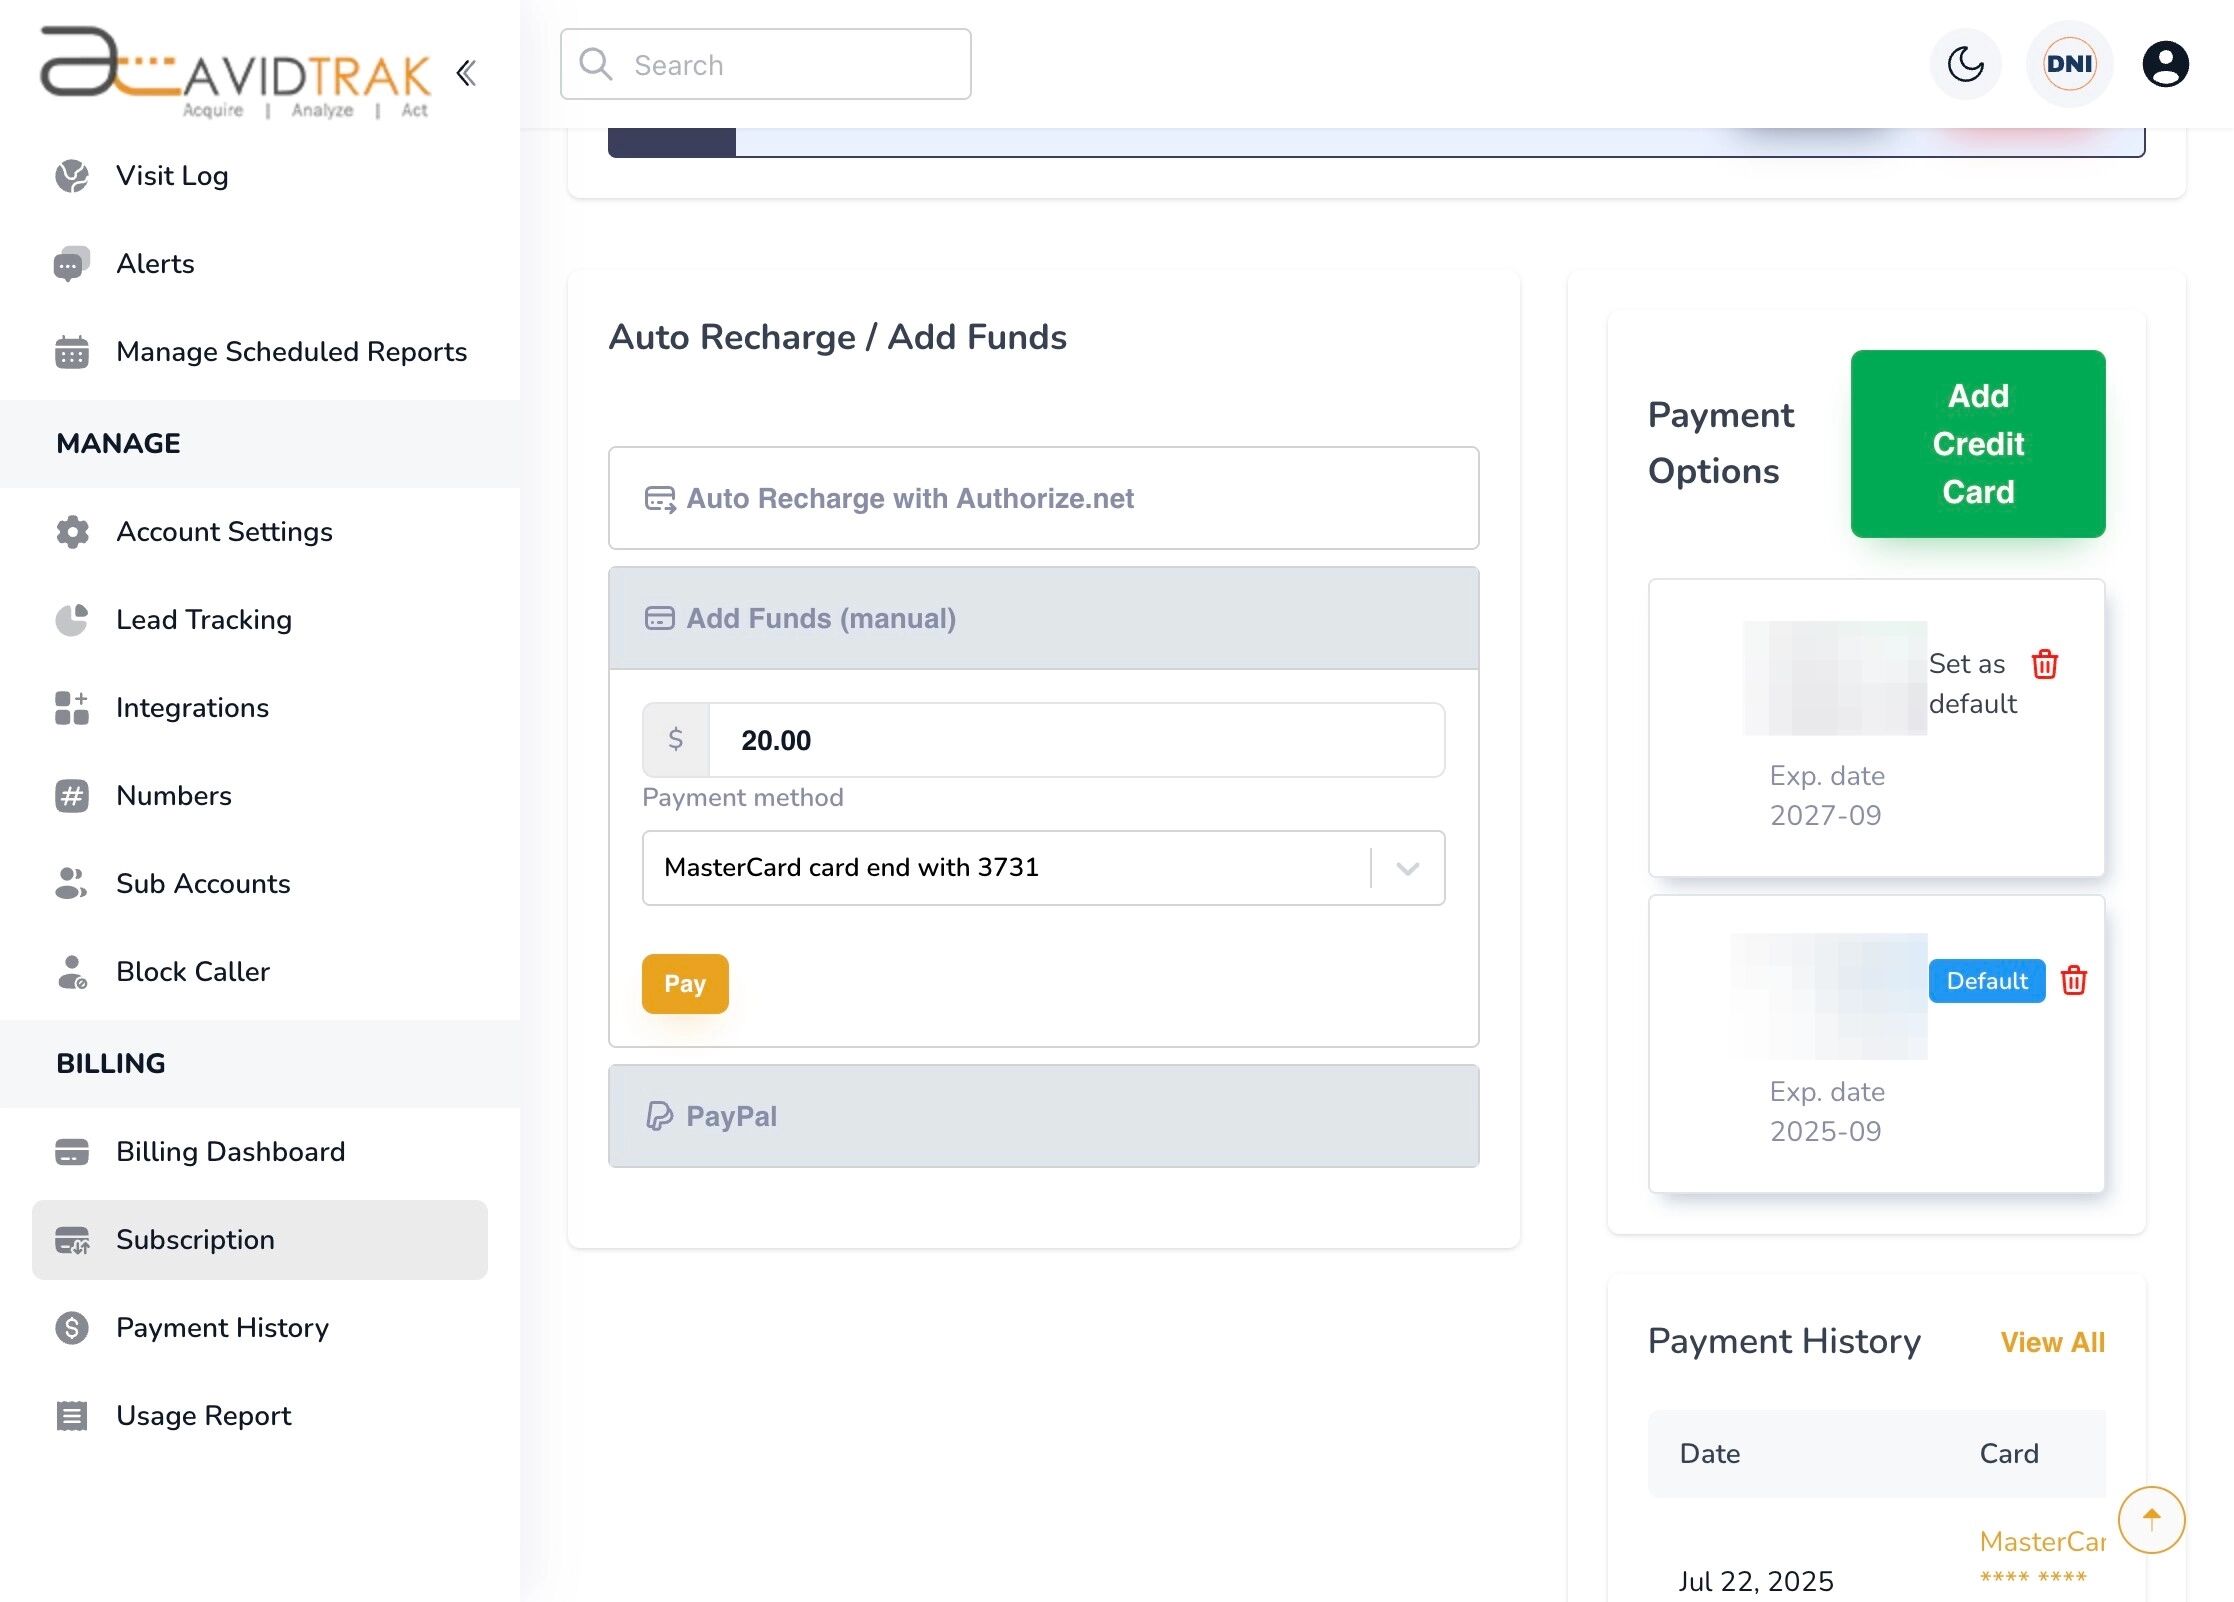The height and width of the screenshot is (1602, 2234).
Task: Click the yellow Pay button
Action: click(x=685, y=984)
